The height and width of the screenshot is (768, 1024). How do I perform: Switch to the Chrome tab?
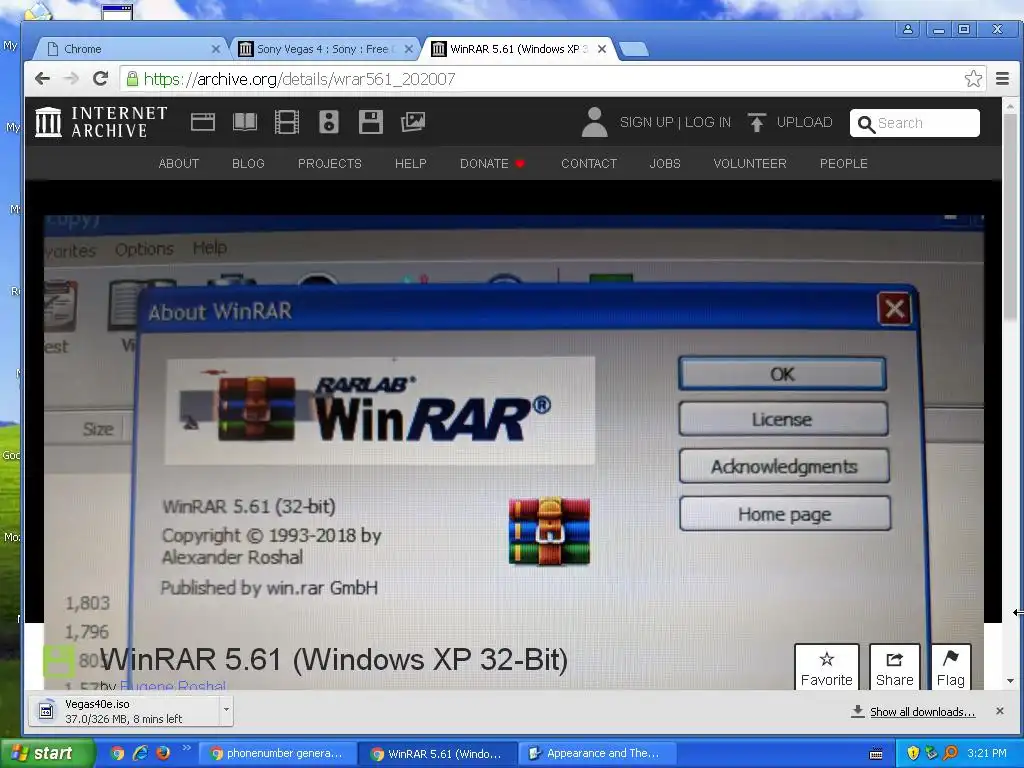131,49
